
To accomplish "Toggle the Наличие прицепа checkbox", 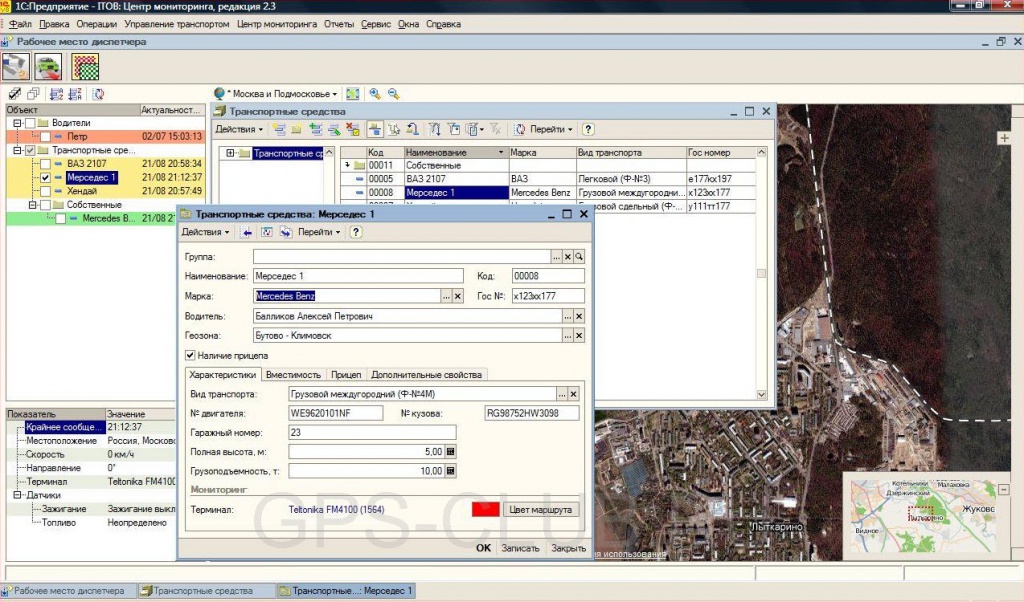I will pyautogui.click(x=190, y=355).
